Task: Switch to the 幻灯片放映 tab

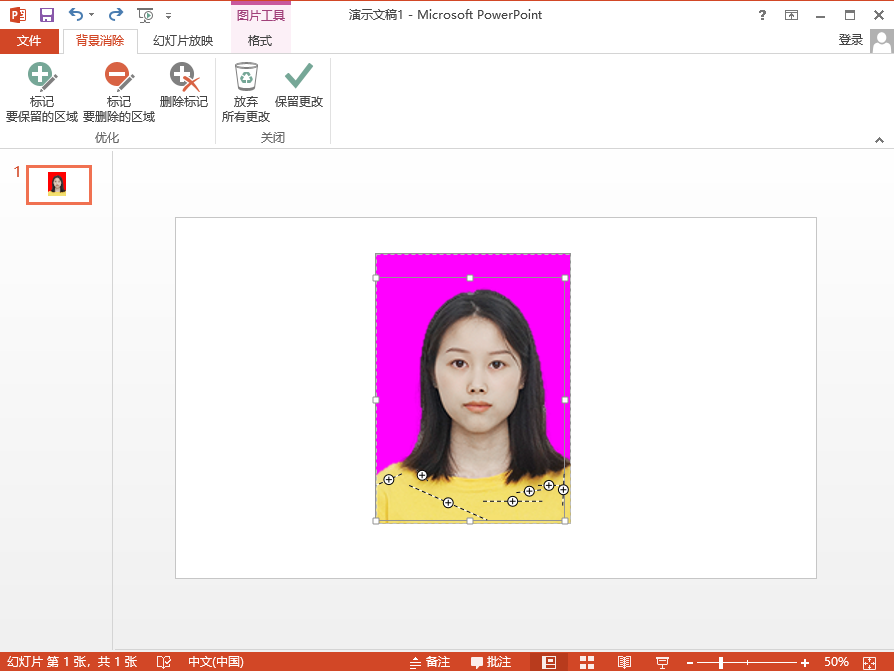Action: click(183, 41)
